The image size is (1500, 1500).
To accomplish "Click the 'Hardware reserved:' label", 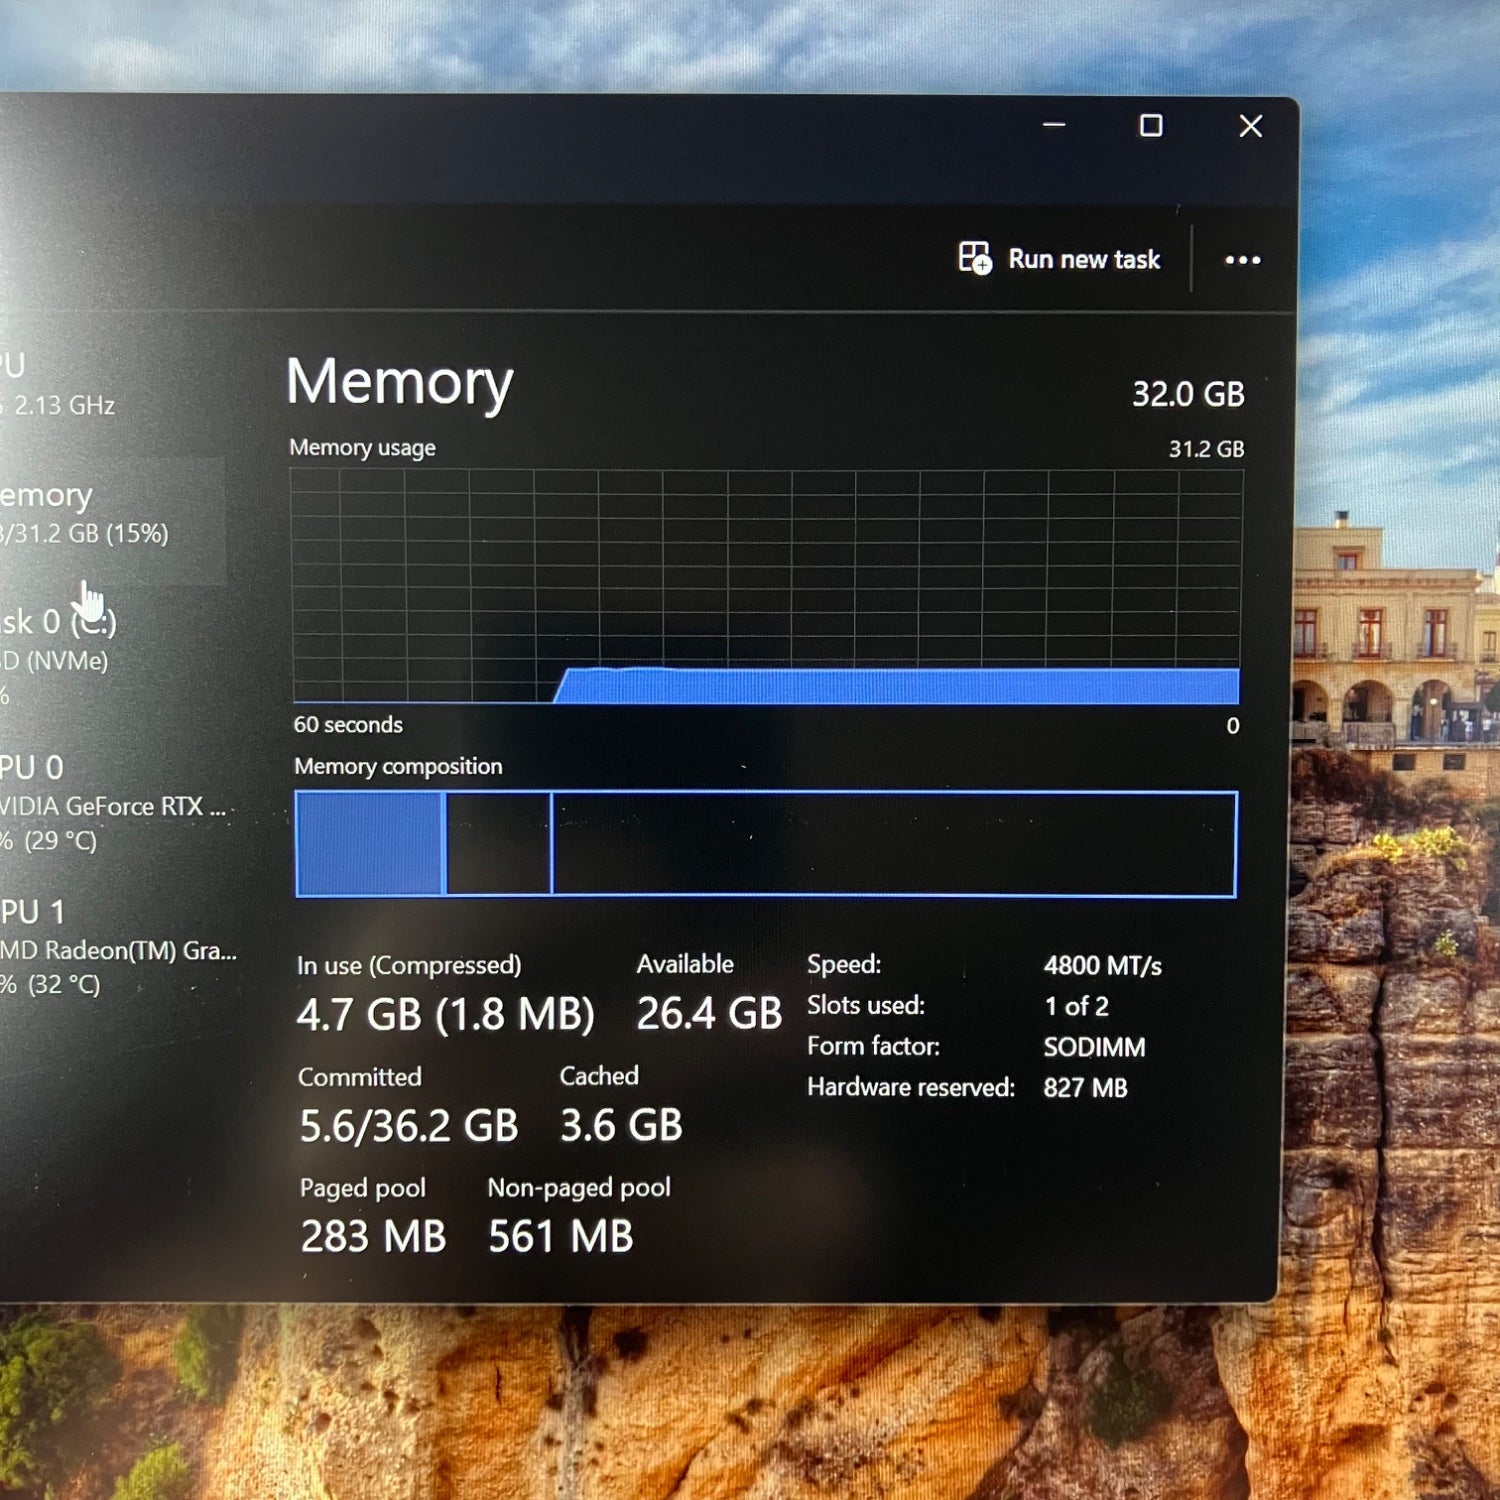I will tap(911, 1087).
